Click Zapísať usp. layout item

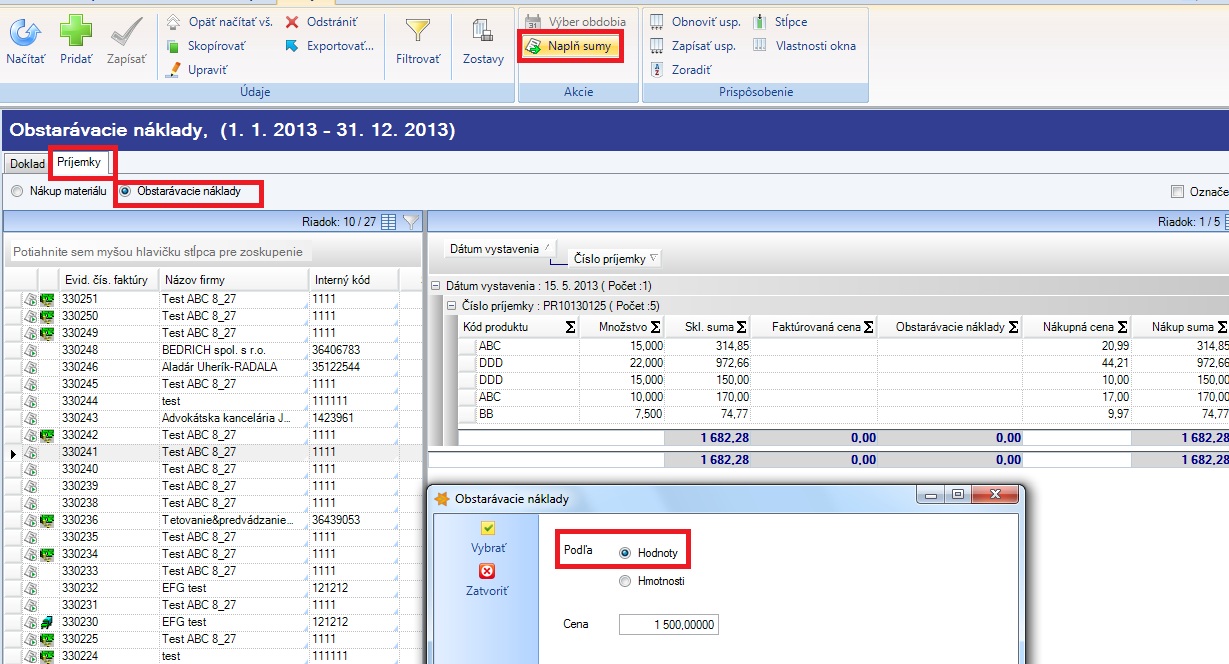click(x=693, y=45)
